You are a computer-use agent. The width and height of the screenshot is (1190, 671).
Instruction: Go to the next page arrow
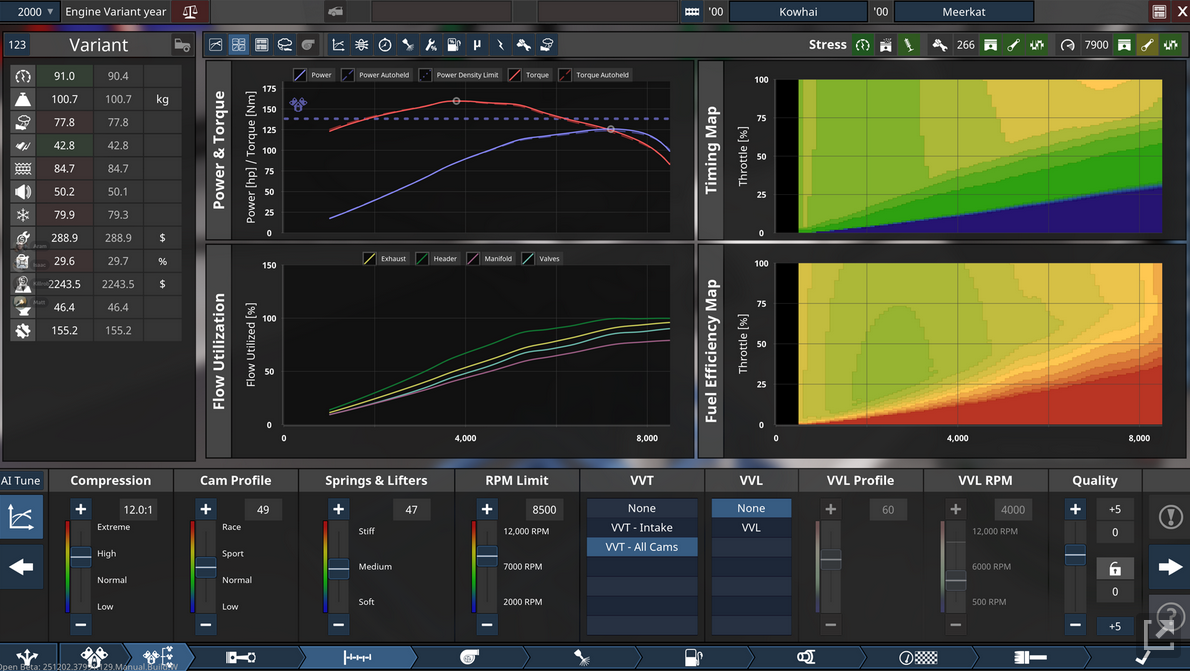tap(1170, 567)
